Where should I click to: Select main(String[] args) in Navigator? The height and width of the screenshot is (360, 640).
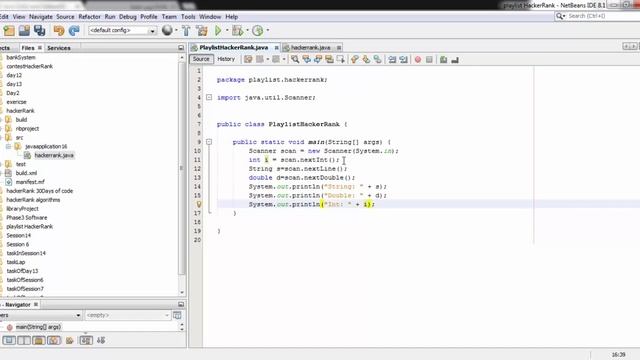(x=38, y=327)
